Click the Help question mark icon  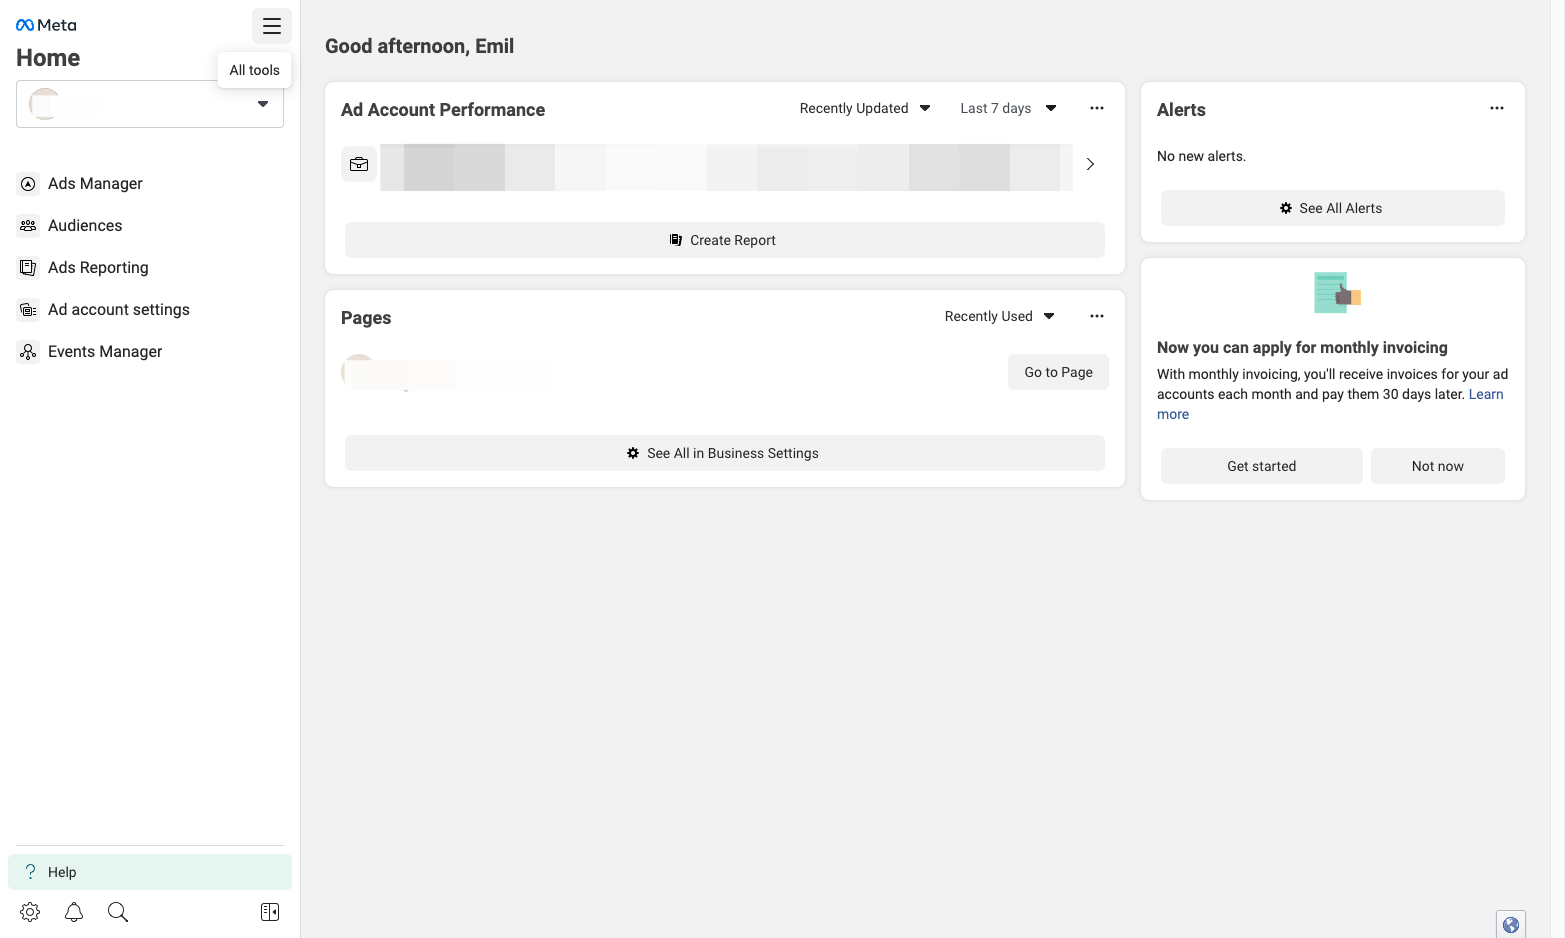click(30, 872)
